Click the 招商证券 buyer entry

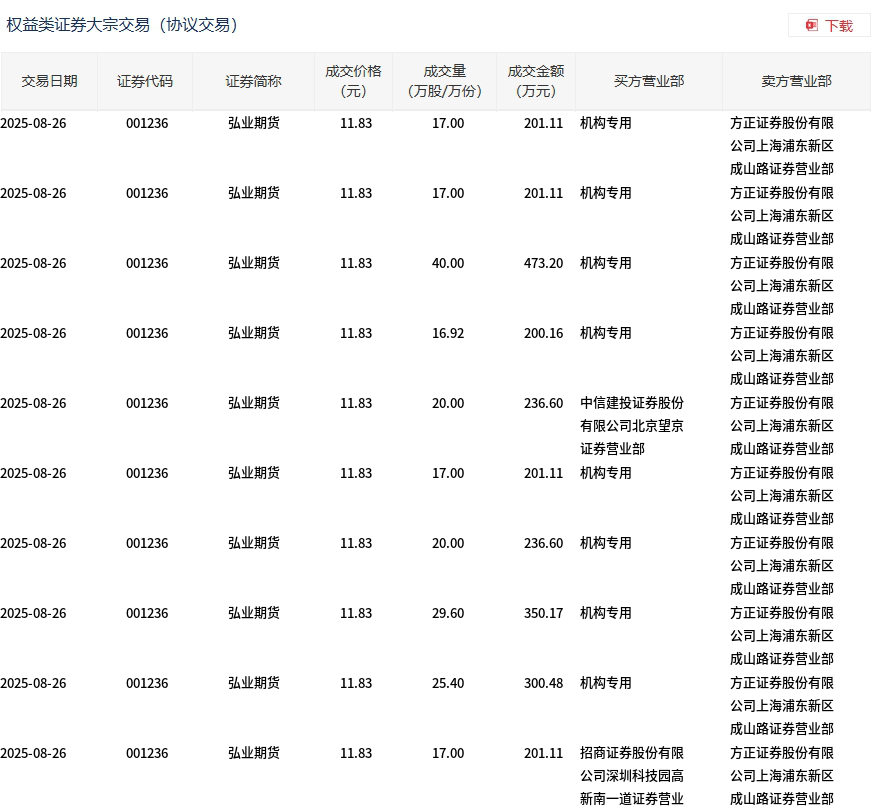(632, 775)
